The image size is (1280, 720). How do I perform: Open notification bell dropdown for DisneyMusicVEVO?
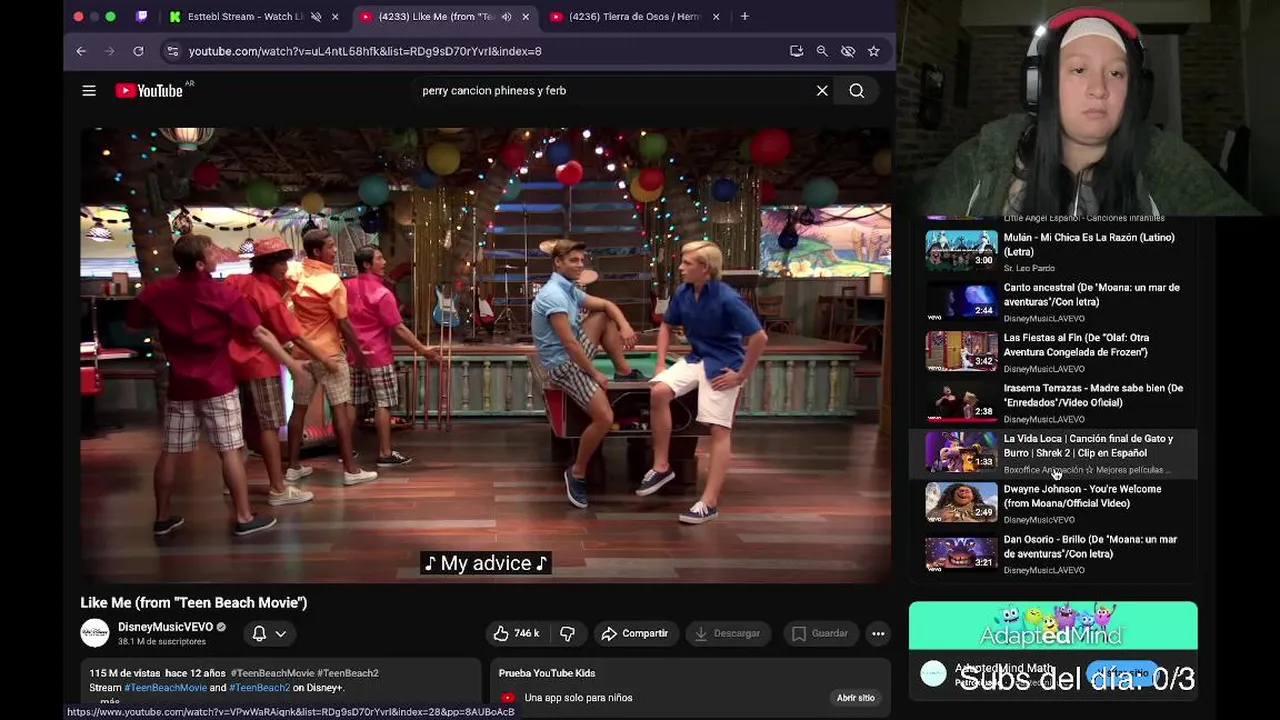coord(268,633)
